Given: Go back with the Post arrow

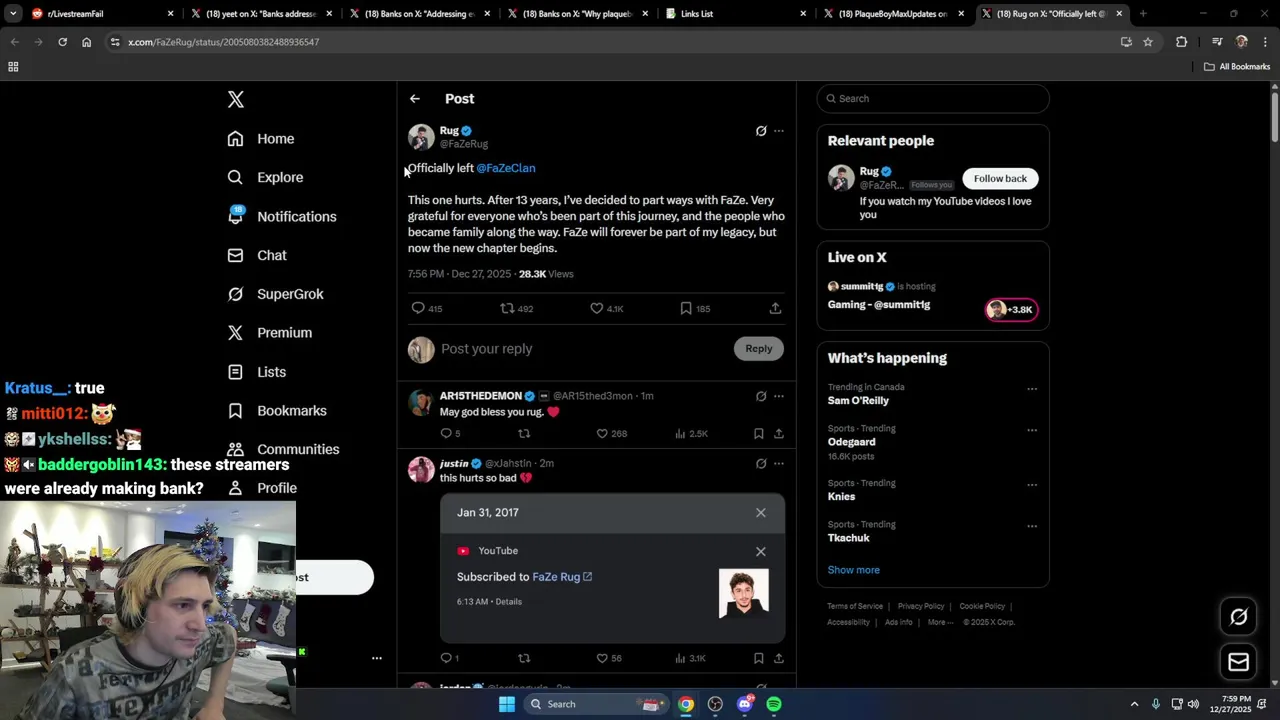Looking at the screenshot, I should (x=415, y=99).
